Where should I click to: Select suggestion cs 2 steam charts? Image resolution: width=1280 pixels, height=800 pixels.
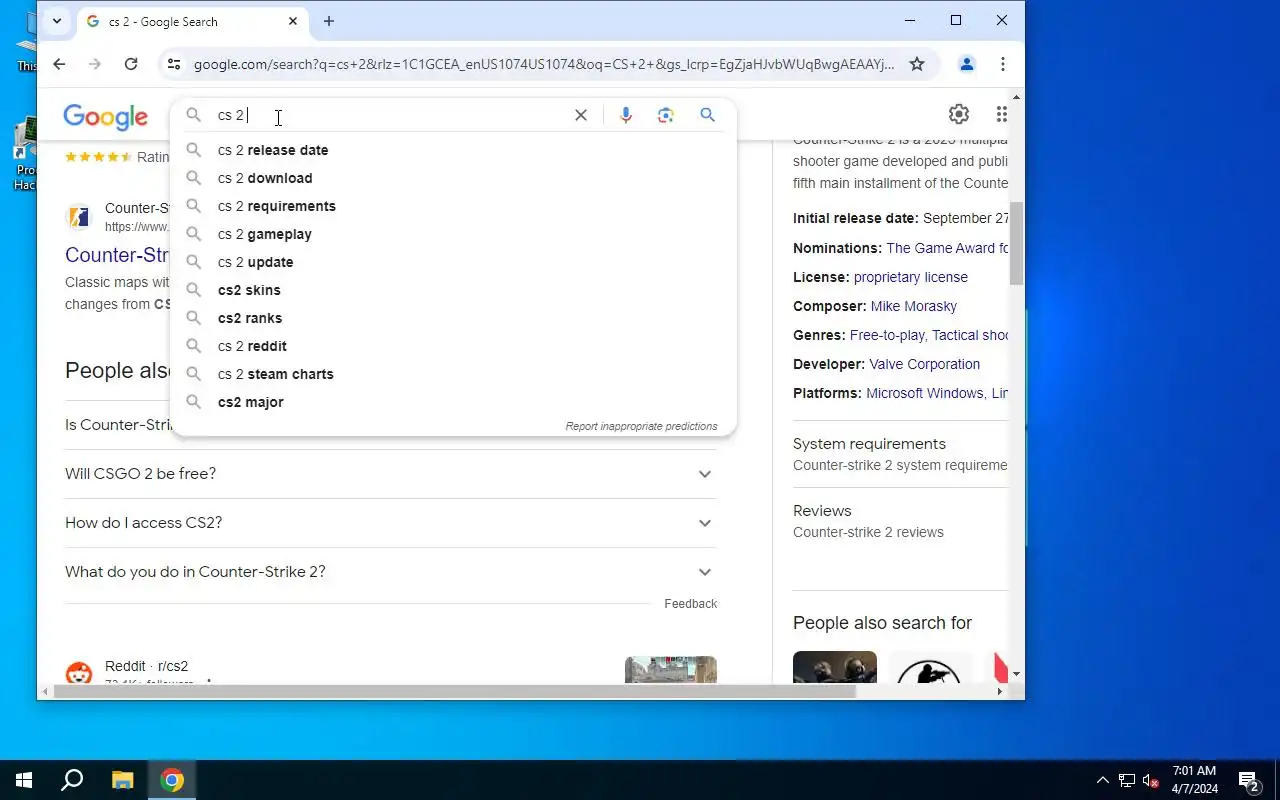454,374
